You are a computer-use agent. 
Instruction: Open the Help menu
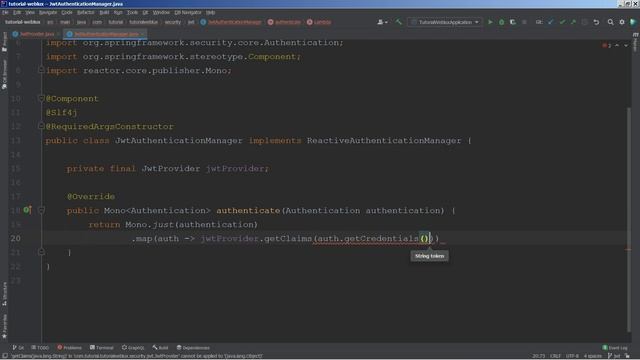pyautogui.click(x=211, y=13)
